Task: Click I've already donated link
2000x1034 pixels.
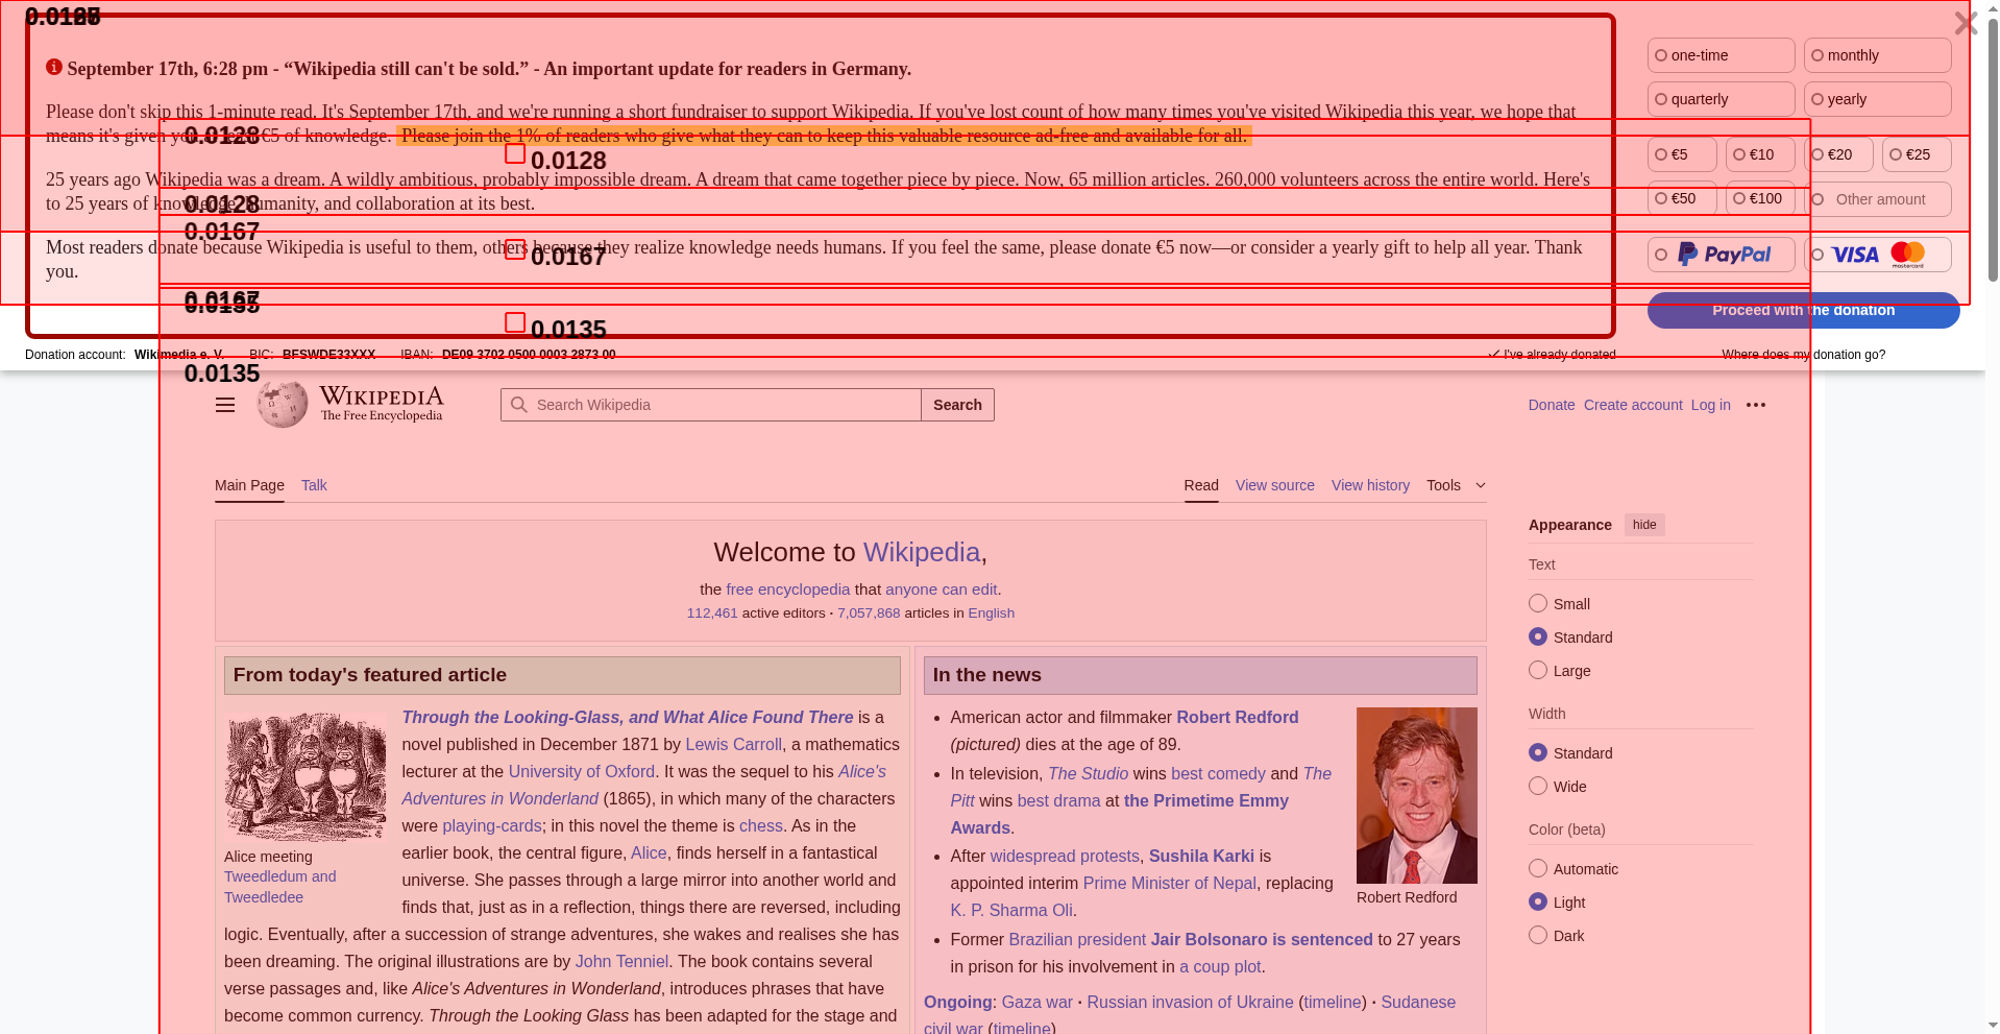Action: coord(1551,355)
